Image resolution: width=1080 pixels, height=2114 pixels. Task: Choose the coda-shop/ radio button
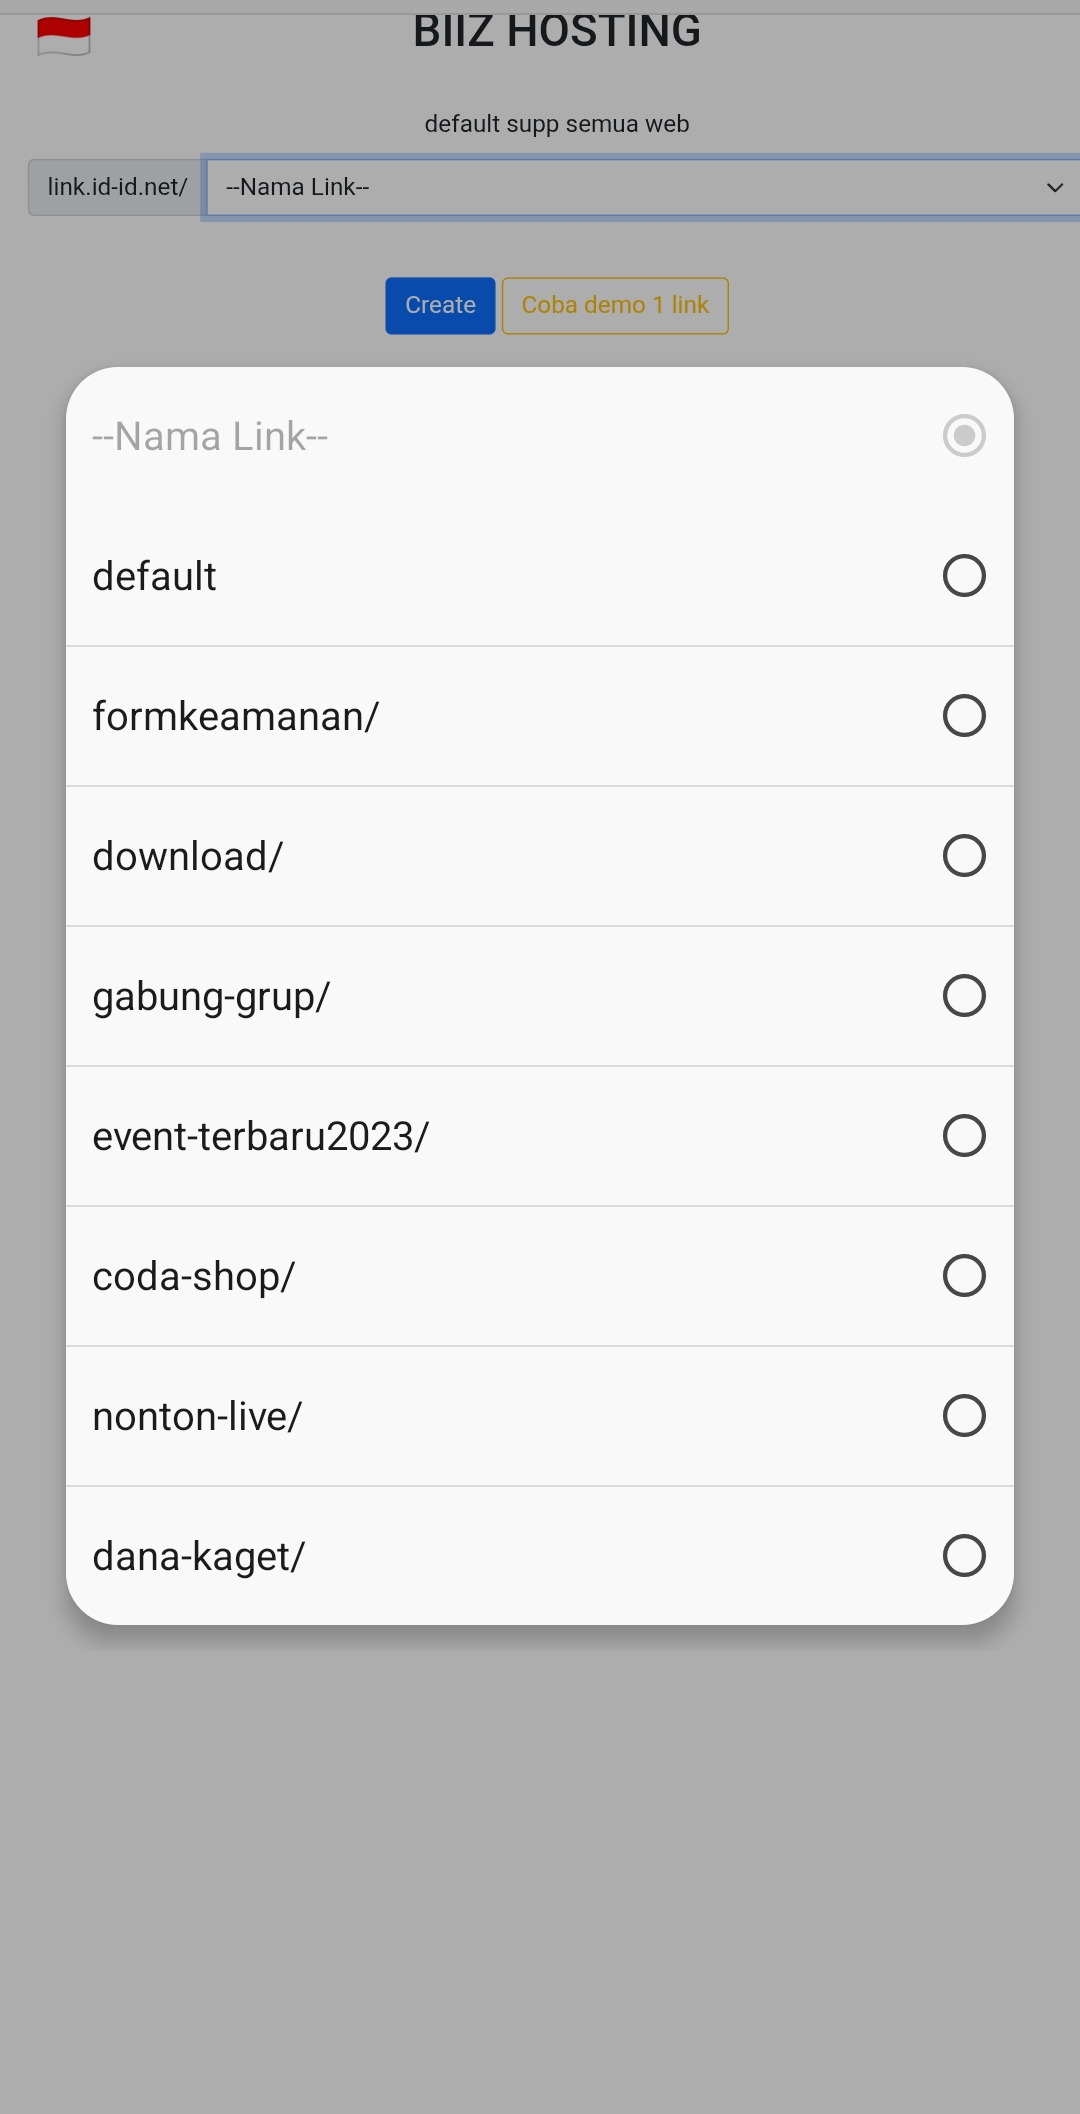tap(964, 1276)
